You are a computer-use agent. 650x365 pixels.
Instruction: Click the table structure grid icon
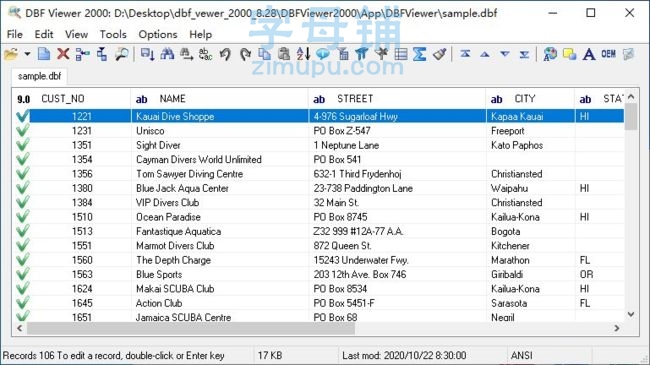400,54
